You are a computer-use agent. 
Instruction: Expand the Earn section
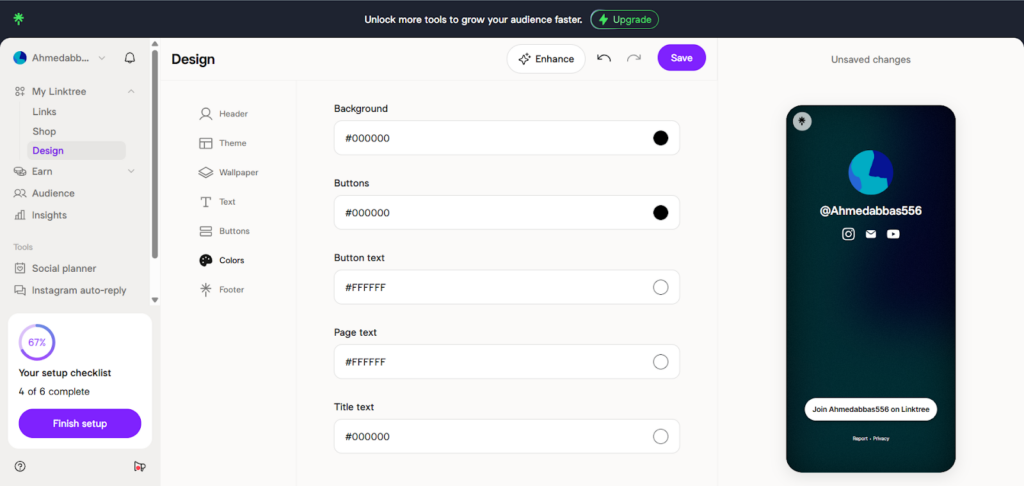point(131,171)
